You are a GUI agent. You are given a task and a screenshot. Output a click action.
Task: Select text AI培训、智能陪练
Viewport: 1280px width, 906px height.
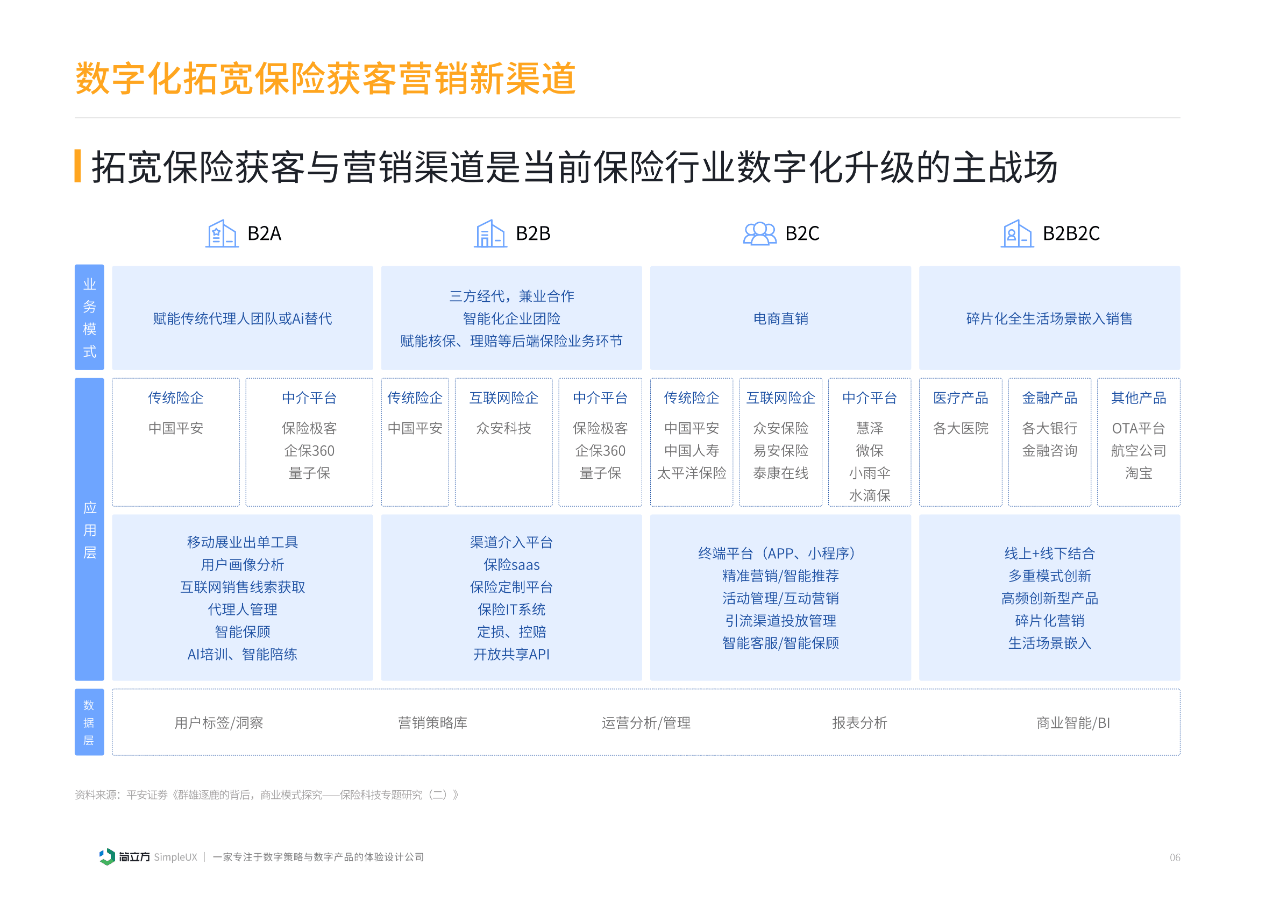pyautogui.click(x=242, y=654)
